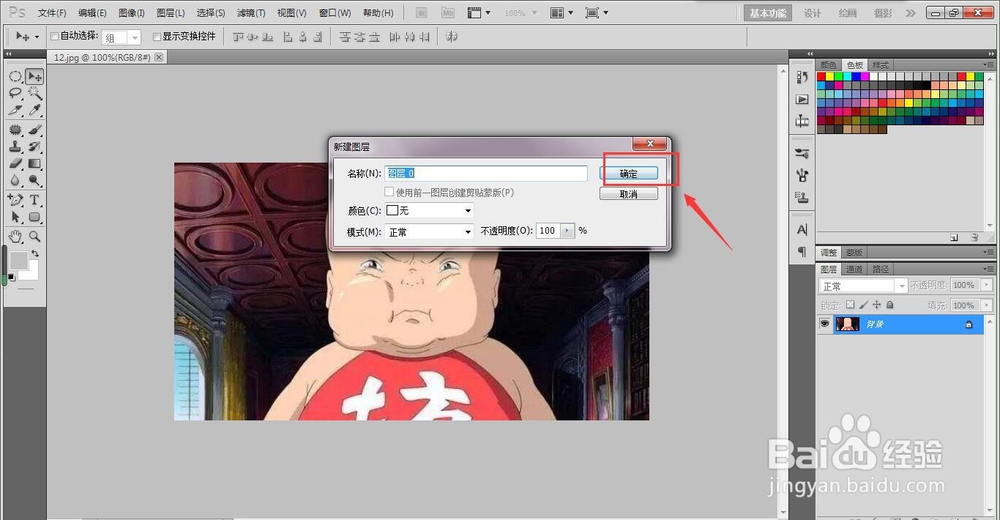Toggle lock transparent pixels in Layers panel

pyautogui.click(x=850, y=305)
